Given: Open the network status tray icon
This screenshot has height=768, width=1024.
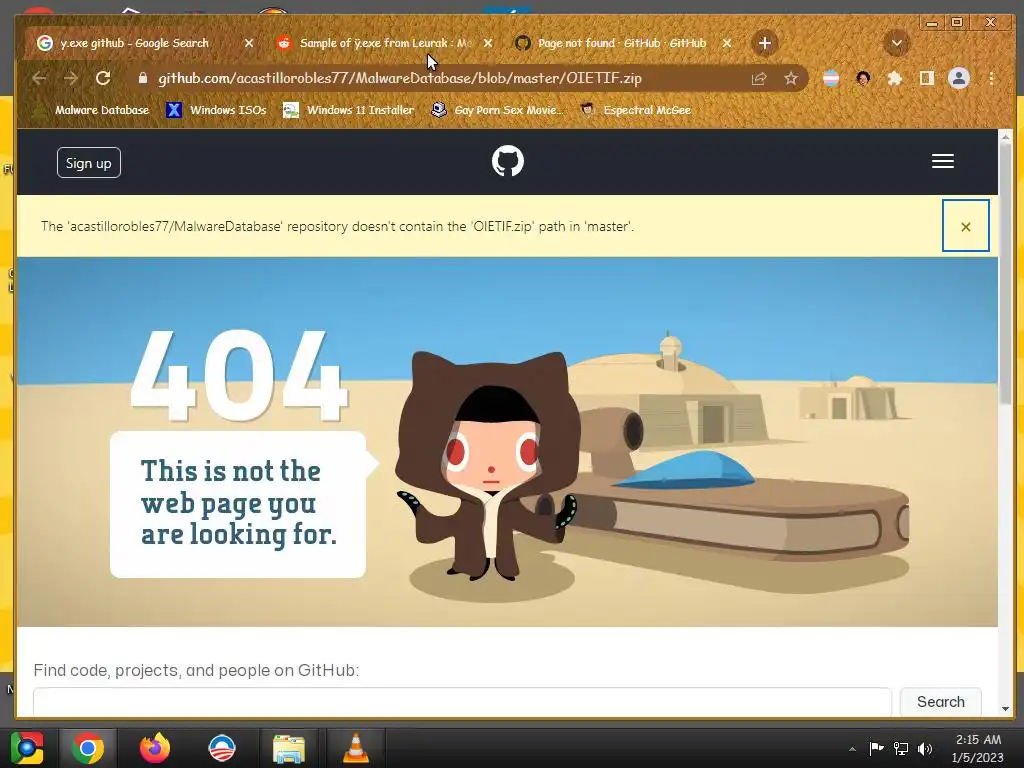Looking at the screenshot, I should pos(901,748).
